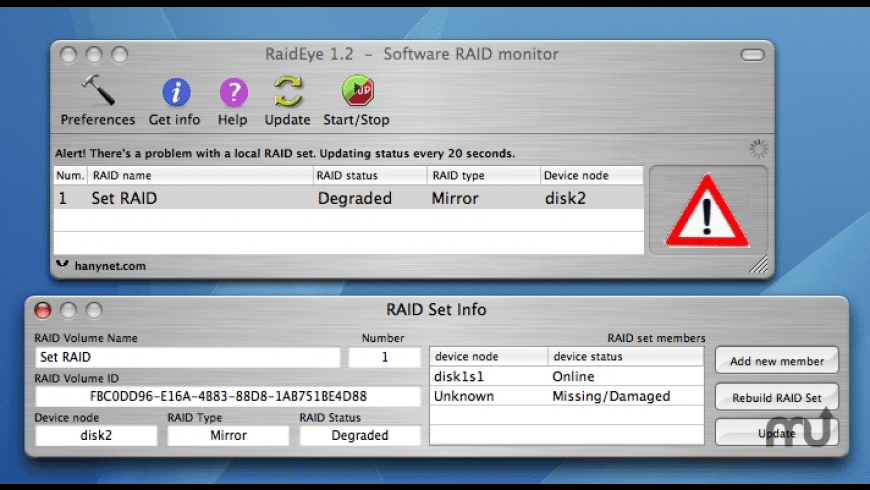Click the Update arrows icon

point(288,94)
